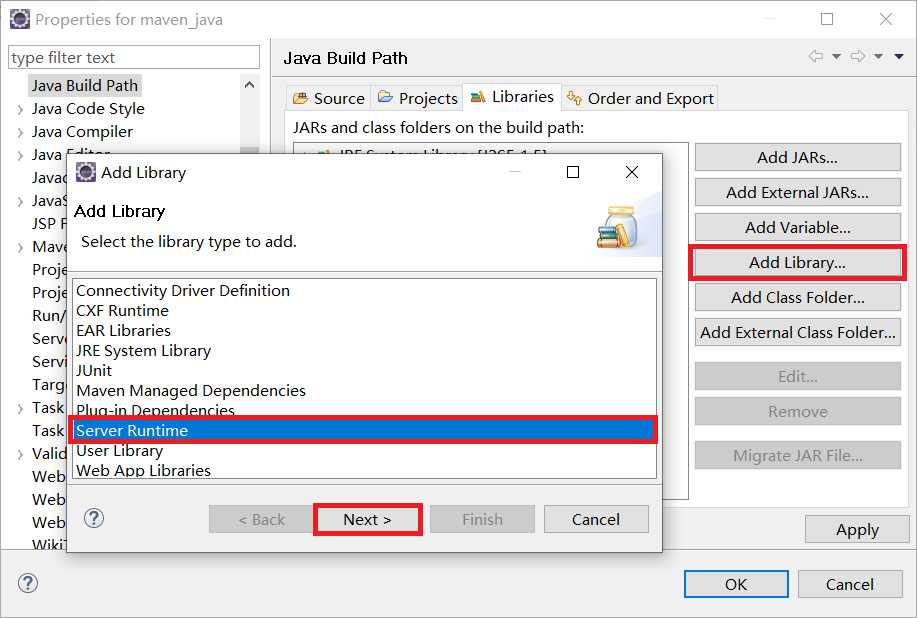
Task: Click the scroll-up arrow of the properties tree
Action: point(249,85)
